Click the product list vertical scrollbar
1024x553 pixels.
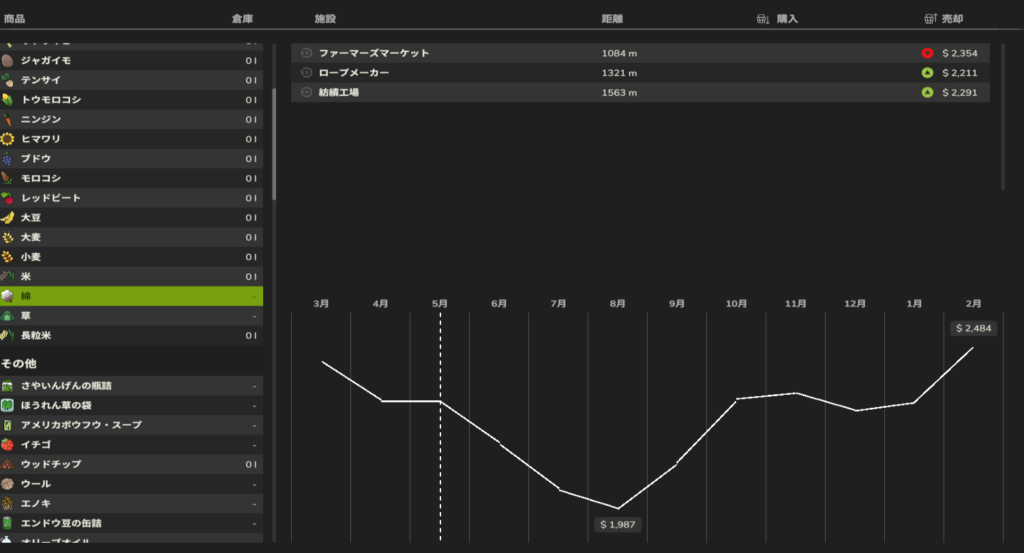click(274, 140)
